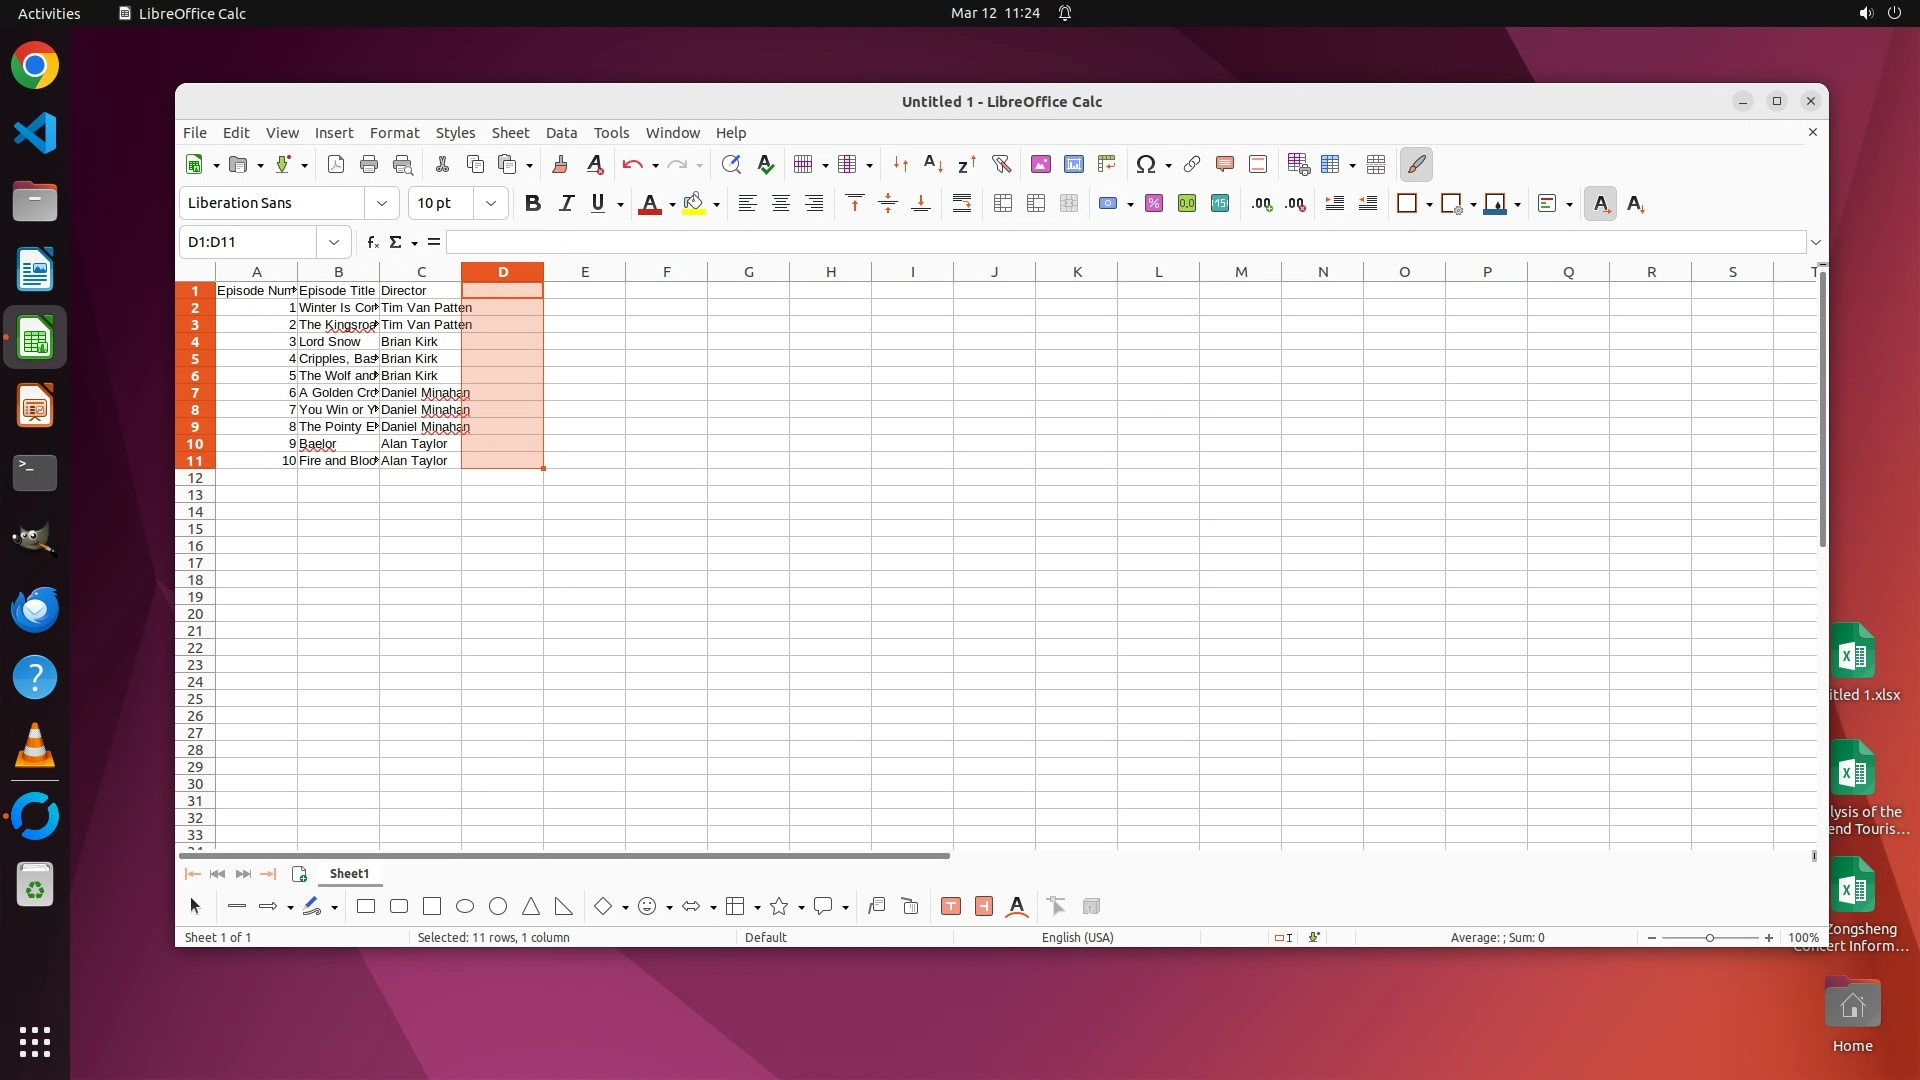The image size is (1920, 1080).
Task: Click the column E header
Action: click(585, 272)
